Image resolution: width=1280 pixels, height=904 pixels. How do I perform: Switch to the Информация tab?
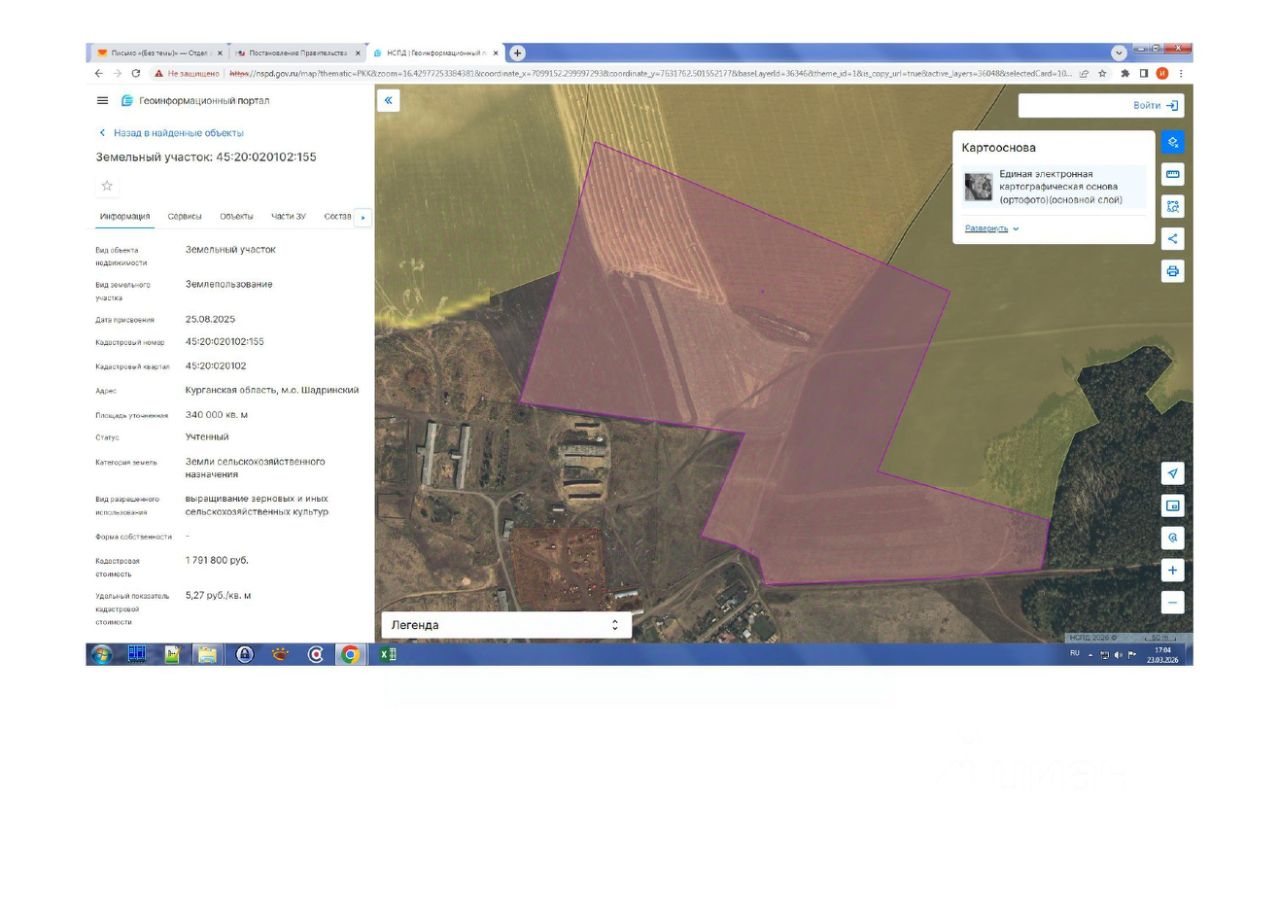coord(125,216)
